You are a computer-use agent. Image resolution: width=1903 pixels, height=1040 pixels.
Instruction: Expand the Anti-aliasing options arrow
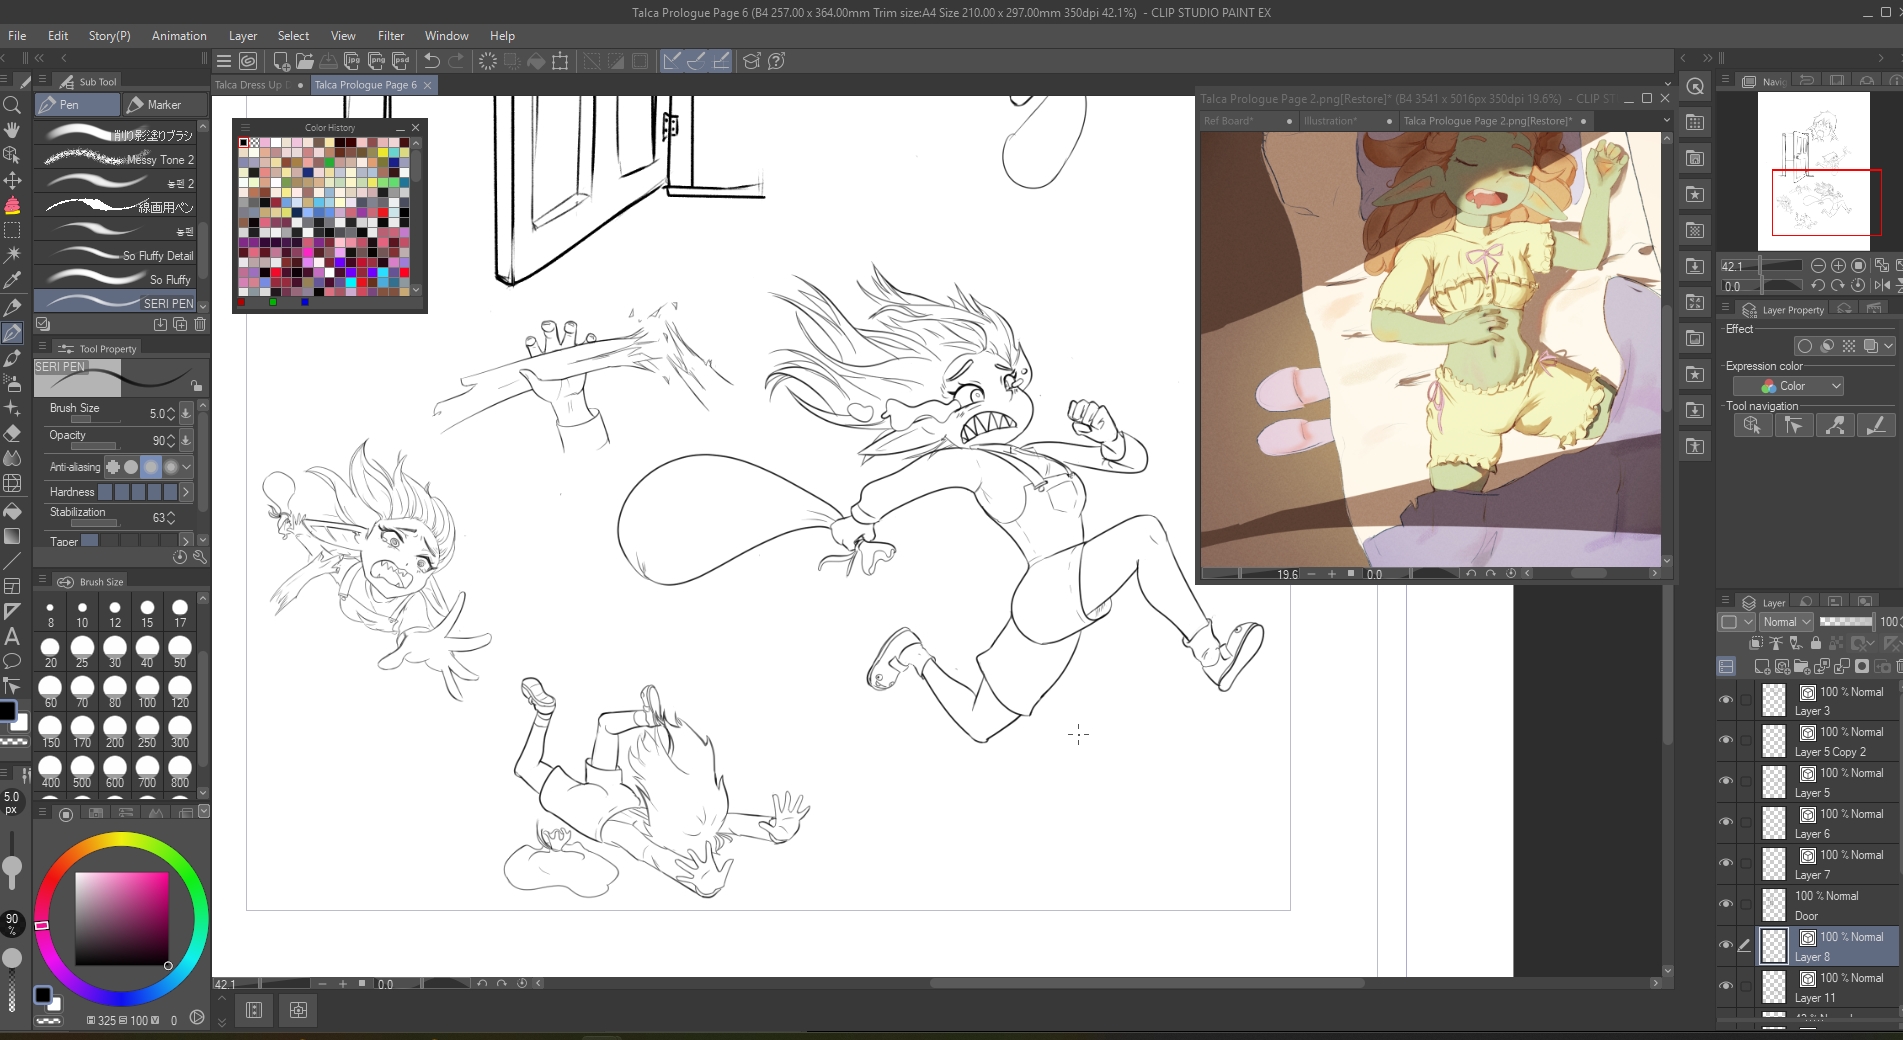coord(187,467)
